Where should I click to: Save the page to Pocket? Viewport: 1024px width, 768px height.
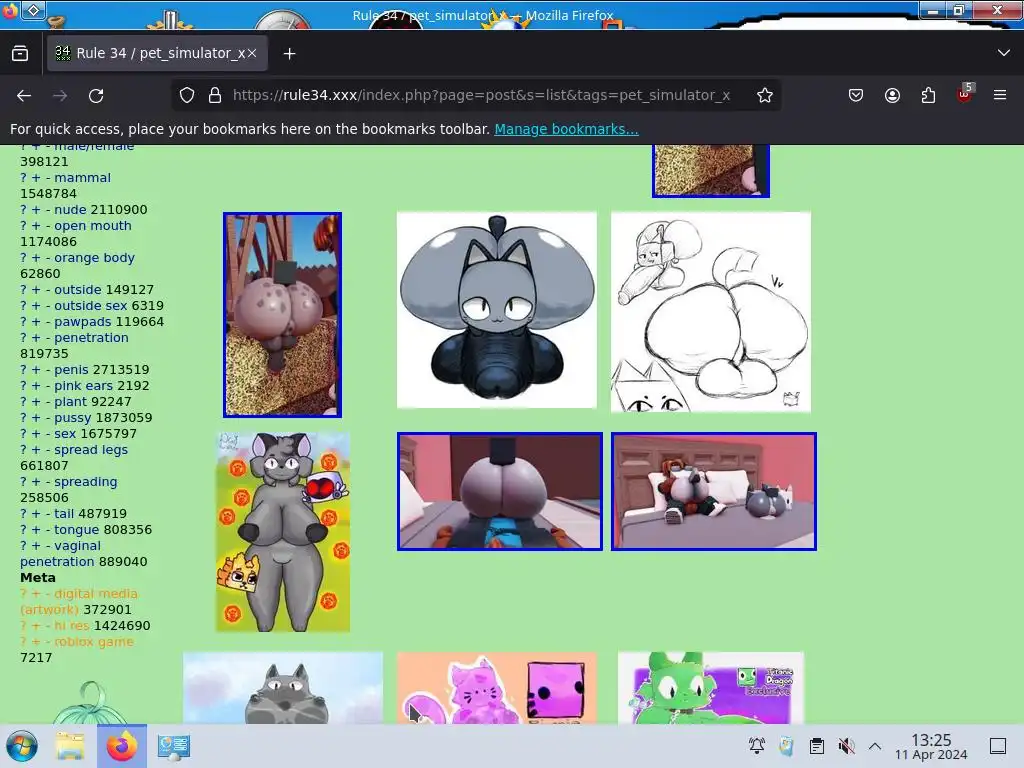click(856, 95)
